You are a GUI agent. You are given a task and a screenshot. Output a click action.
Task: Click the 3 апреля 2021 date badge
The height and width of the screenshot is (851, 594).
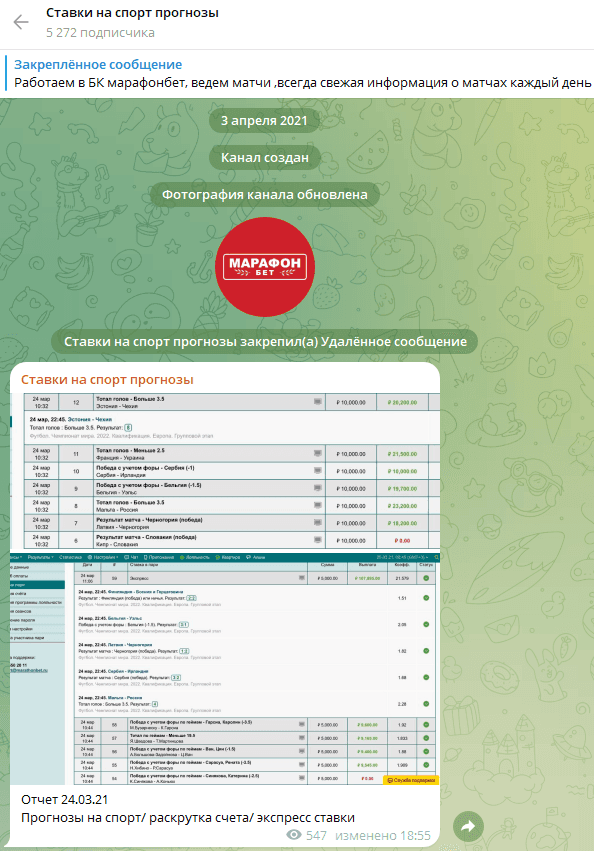point(264,120)
